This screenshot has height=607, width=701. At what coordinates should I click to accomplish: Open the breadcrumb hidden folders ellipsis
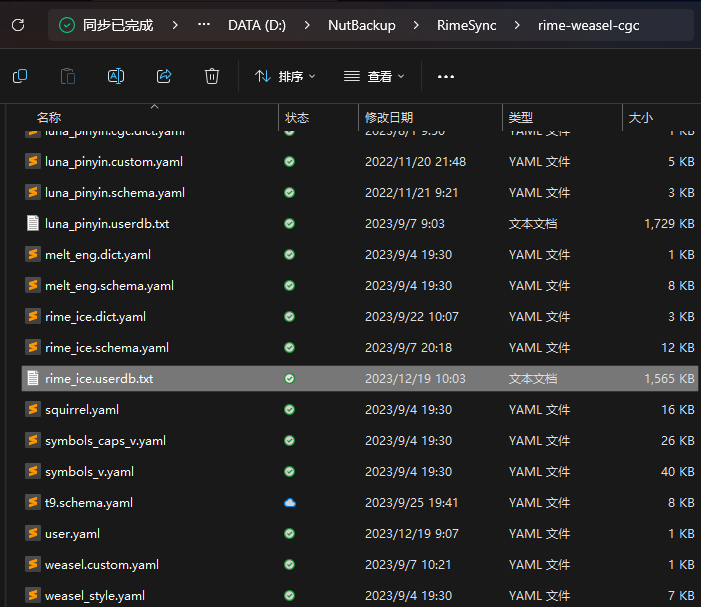point(204,25)
